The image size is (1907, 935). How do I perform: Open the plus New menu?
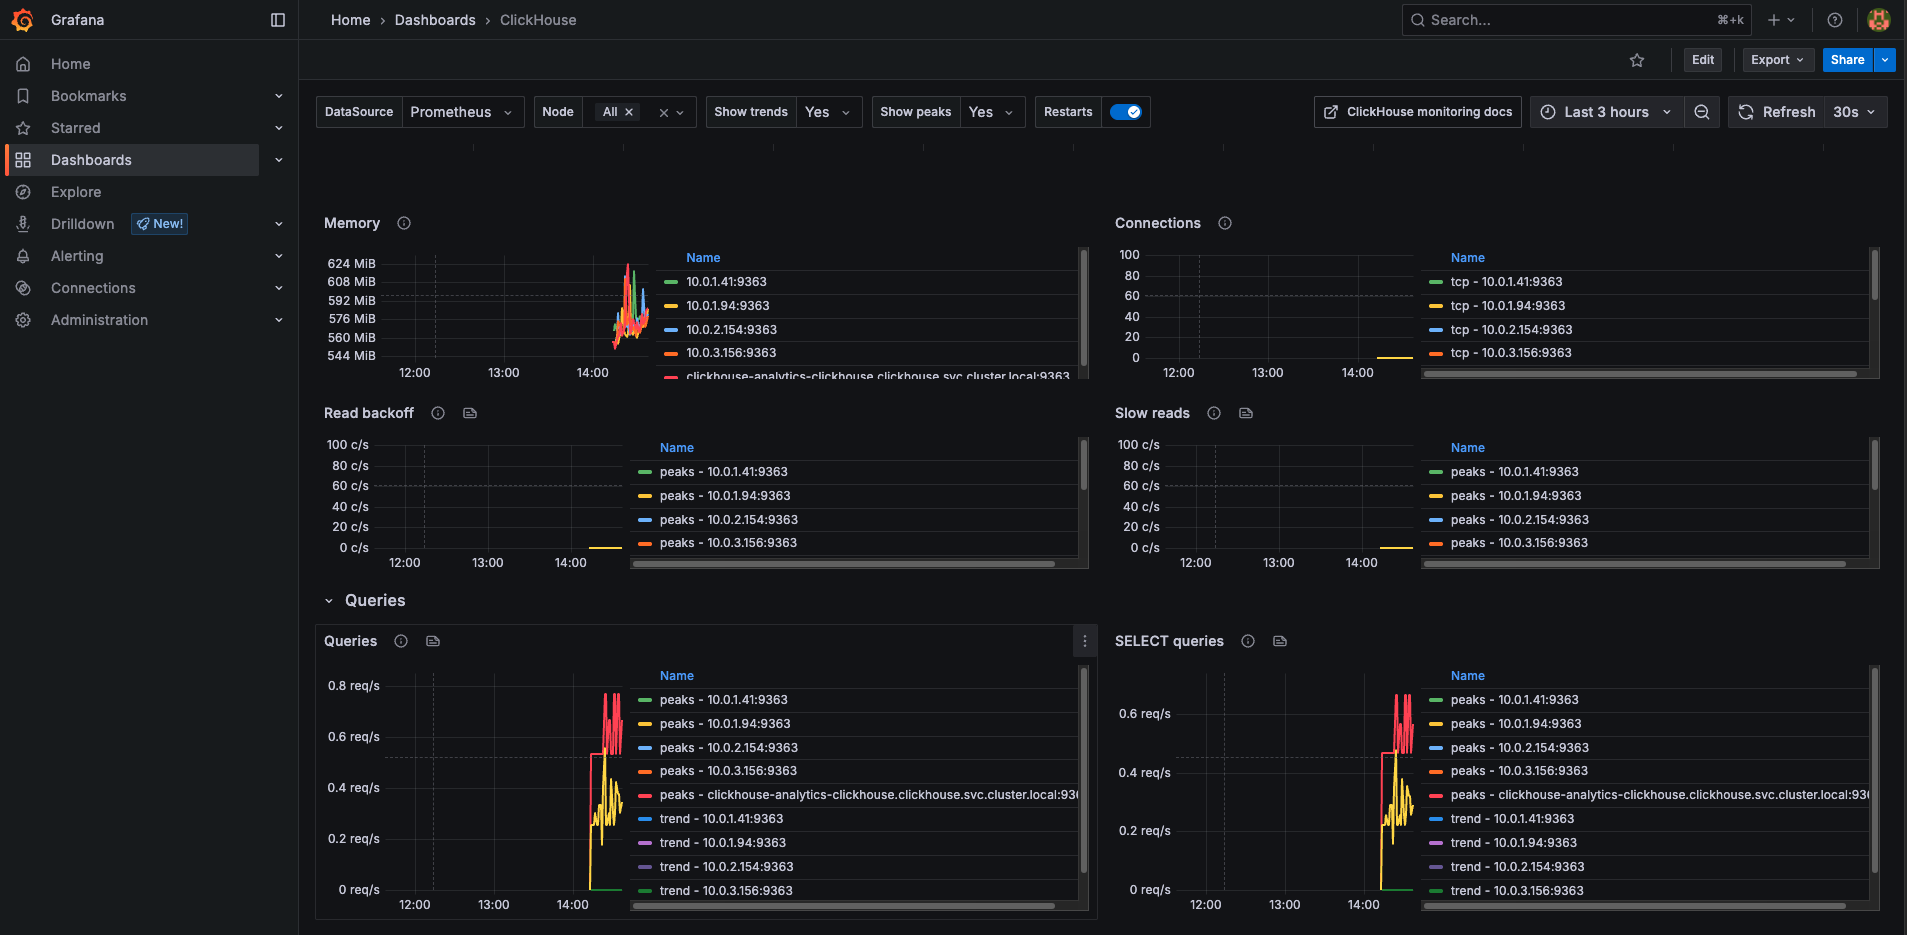tap(1781, 20)
